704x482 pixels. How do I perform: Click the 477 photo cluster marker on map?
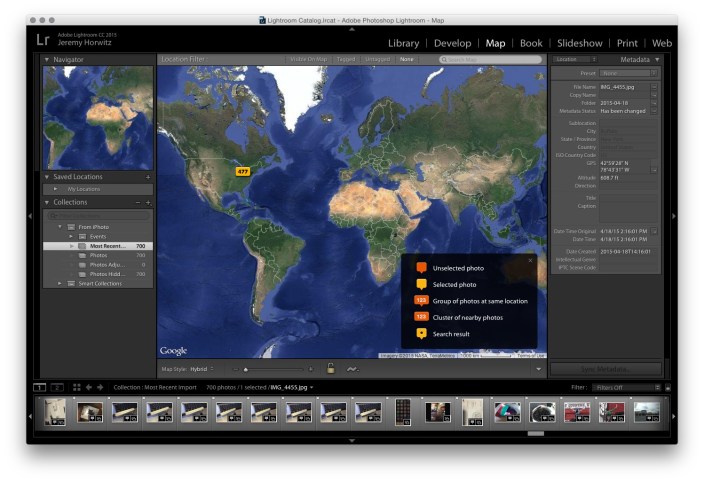(x=242, y=171)
